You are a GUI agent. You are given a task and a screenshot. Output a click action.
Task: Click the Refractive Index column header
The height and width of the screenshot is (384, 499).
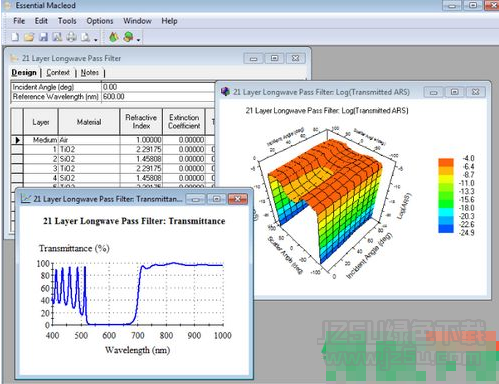pos(141,122)
